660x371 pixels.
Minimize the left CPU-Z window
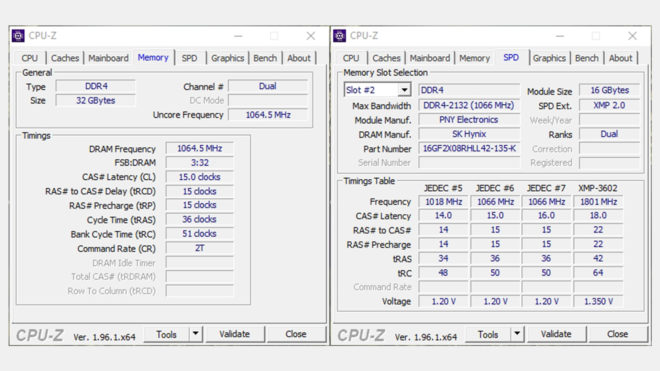click(238, 36)
